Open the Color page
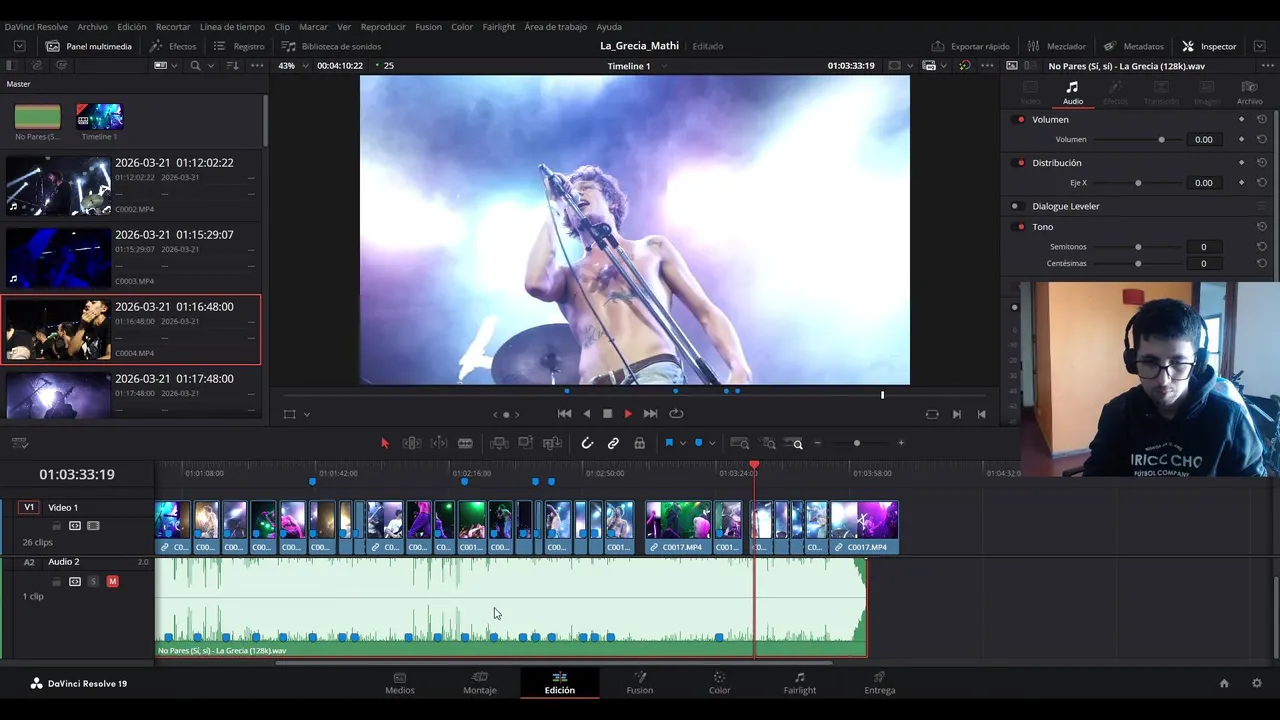This screenshot has height=720, width=1280. tap(720, 683)
